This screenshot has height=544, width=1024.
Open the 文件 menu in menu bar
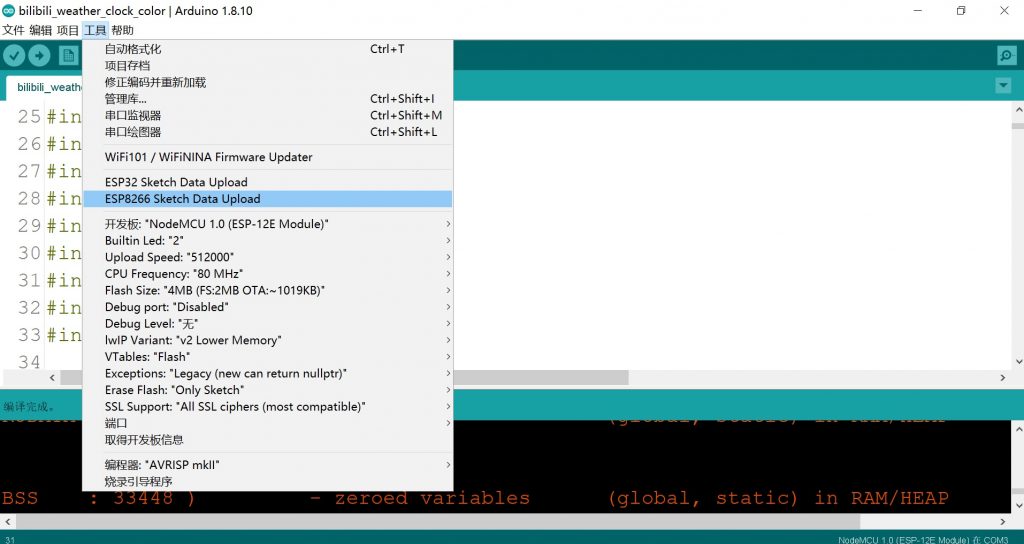[x=13, y=30]
